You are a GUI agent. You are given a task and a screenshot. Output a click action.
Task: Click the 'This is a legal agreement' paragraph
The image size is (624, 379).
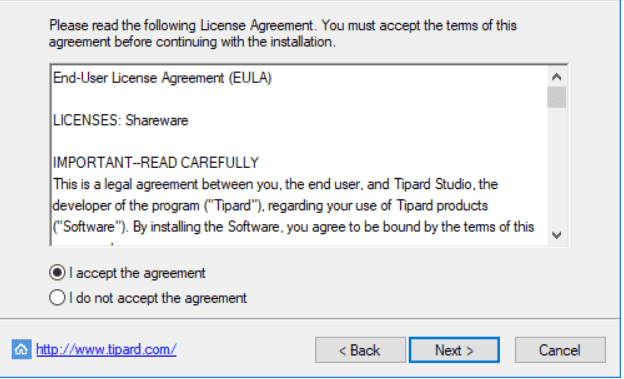point(294,205)
